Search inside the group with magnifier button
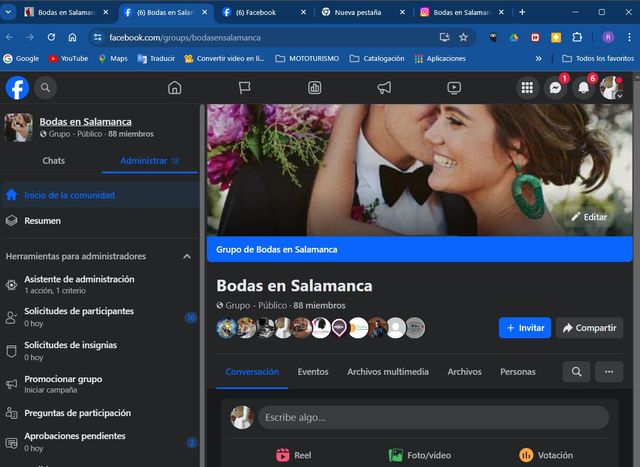640x467 pixels. pos(576,371)
